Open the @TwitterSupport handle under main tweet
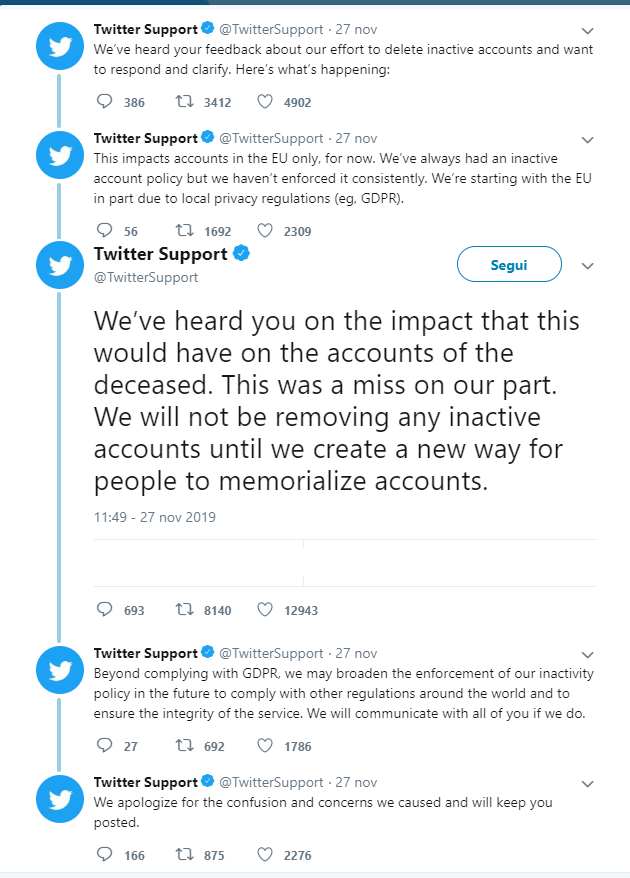Viewport: 630px width, 878px height. (x=146, y=277)
